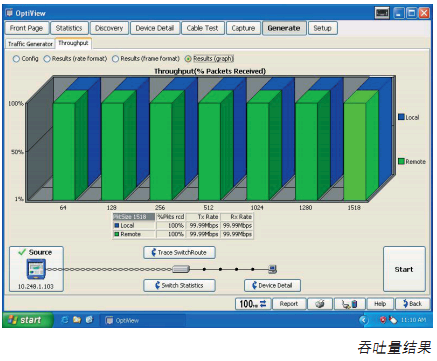Select the 1024 byte green bar
This screenshot has height=361, width=437.
[x=258, y=152]
